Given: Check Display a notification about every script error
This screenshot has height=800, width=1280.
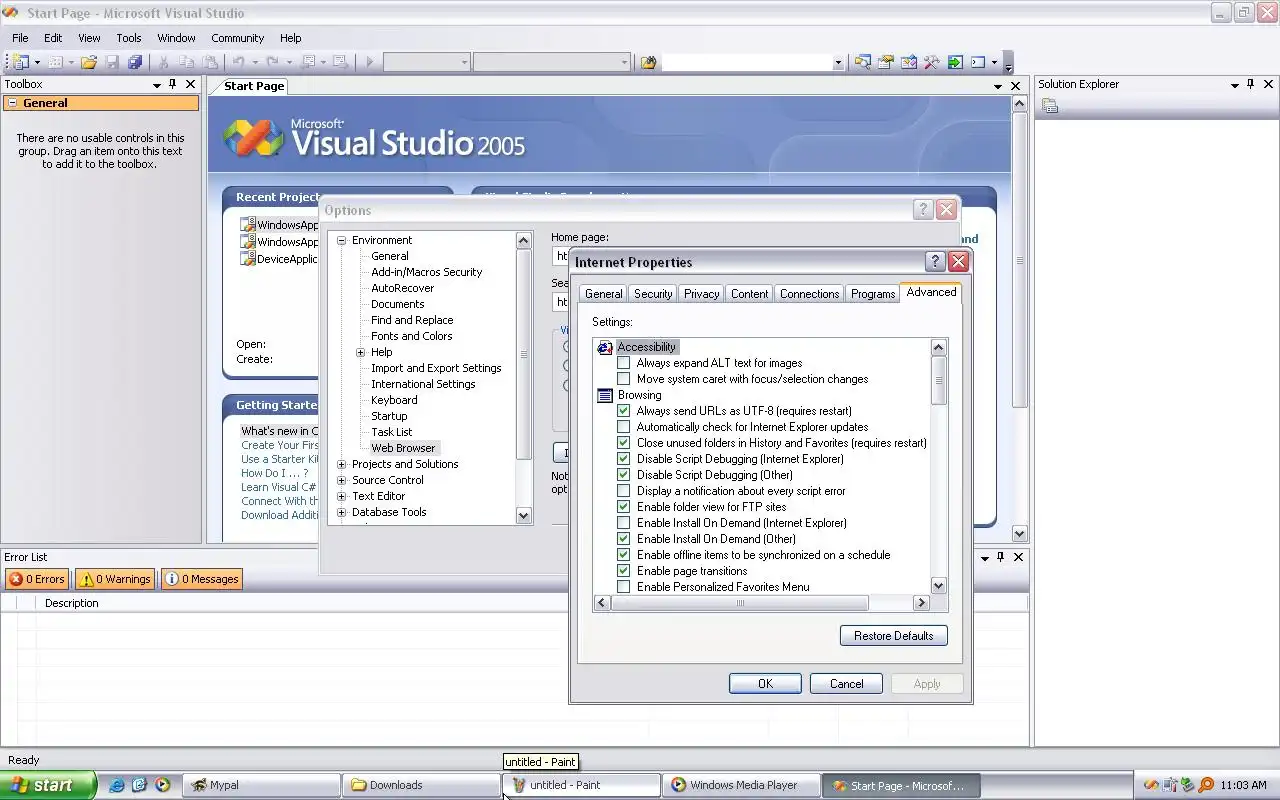Looking at the screenshot, I should coord(624,491).
